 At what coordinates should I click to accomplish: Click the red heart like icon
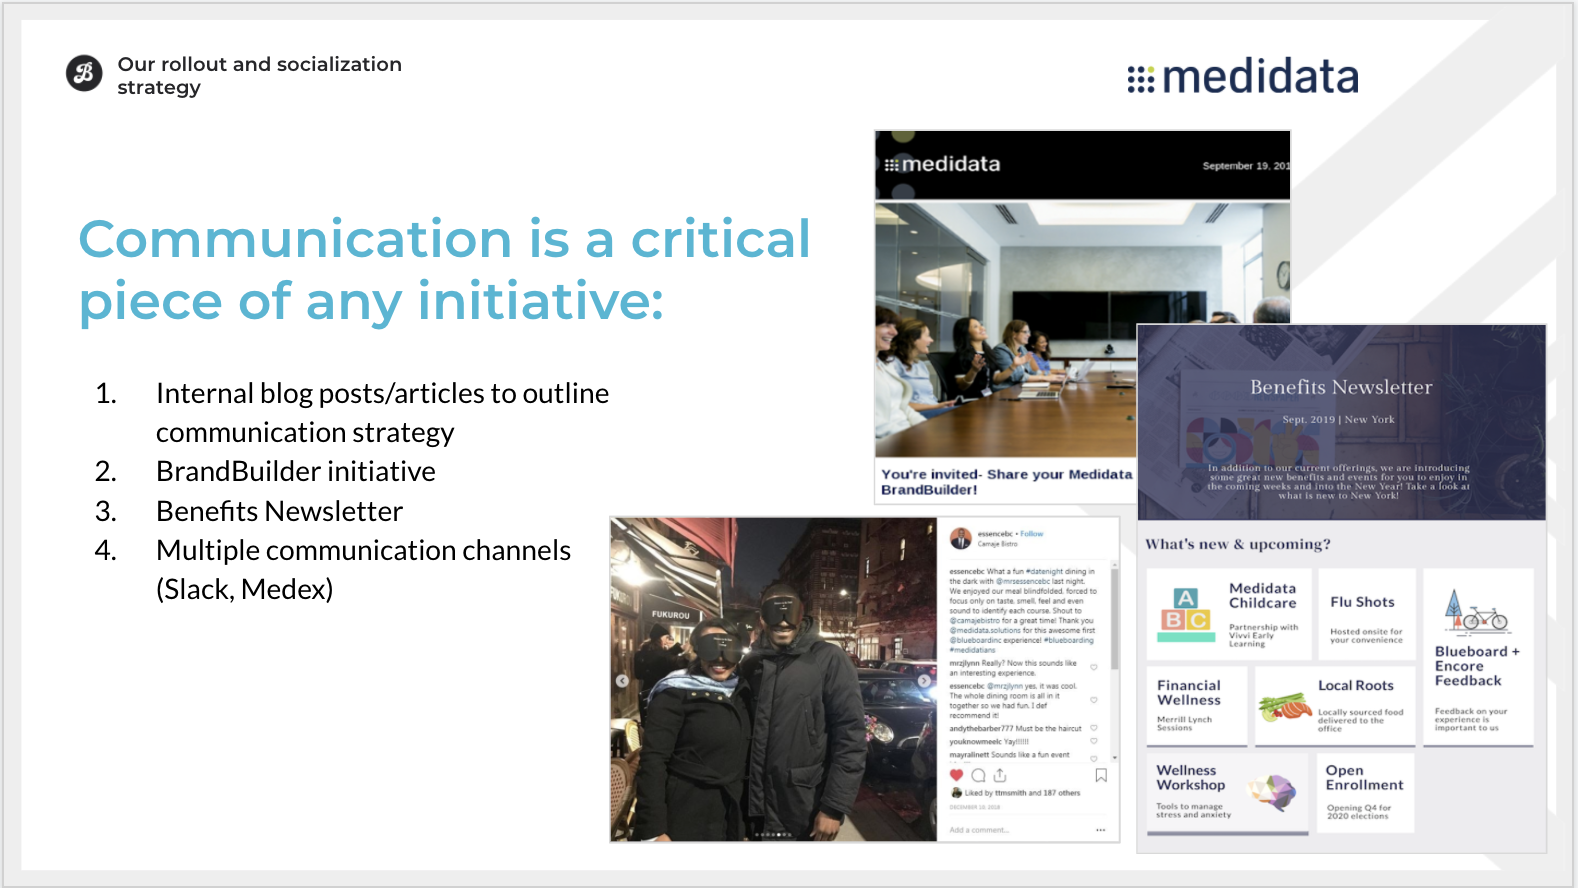956,775
